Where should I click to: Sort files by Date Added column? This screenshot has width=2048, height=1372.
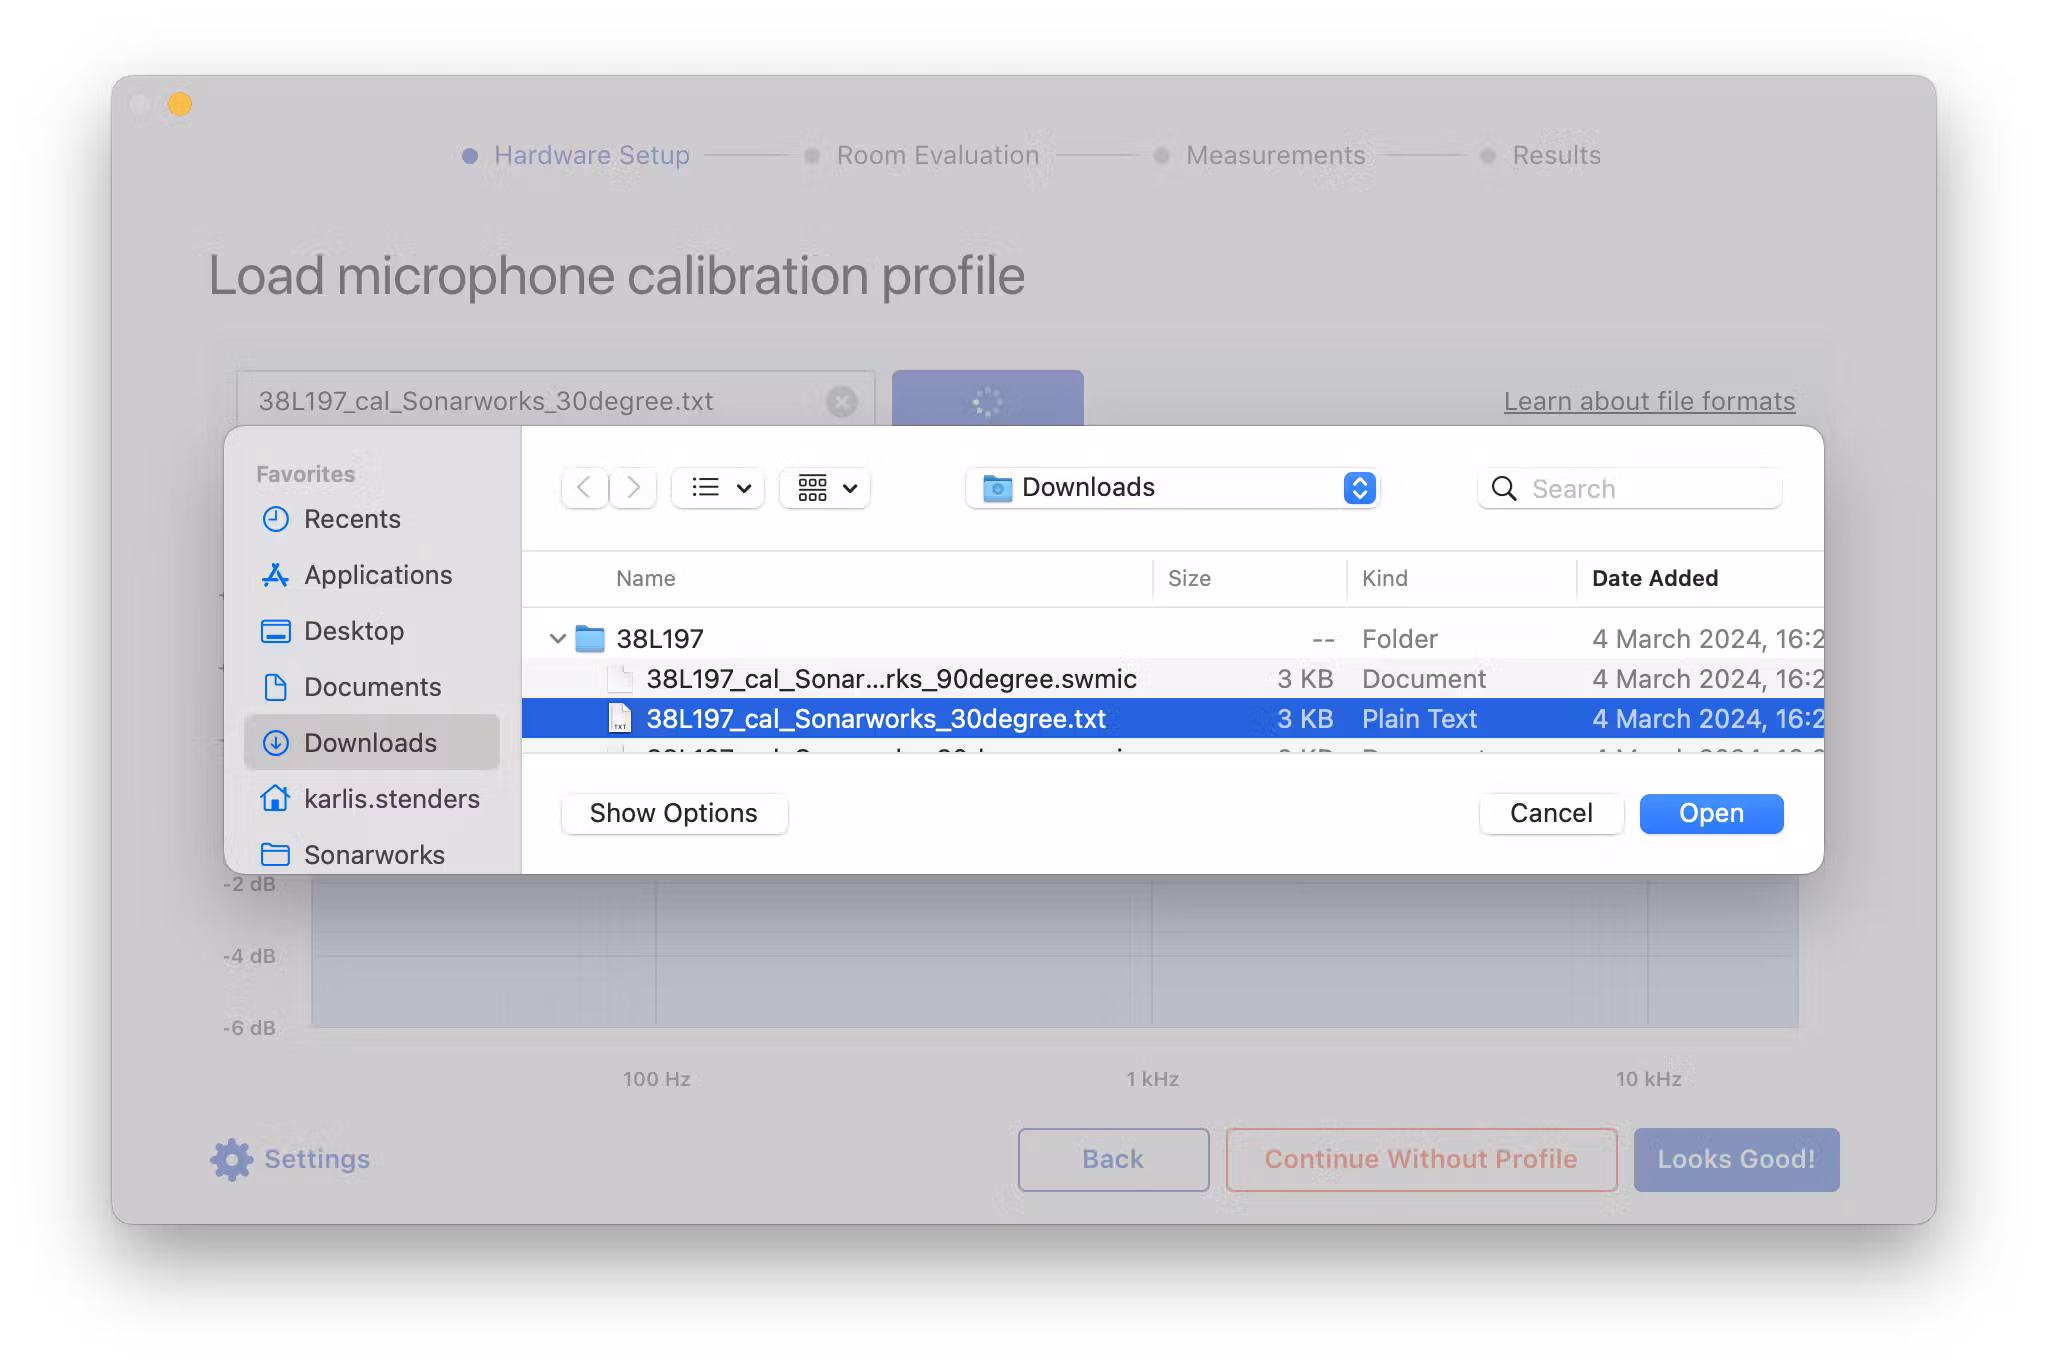[x=1654, y=578]
